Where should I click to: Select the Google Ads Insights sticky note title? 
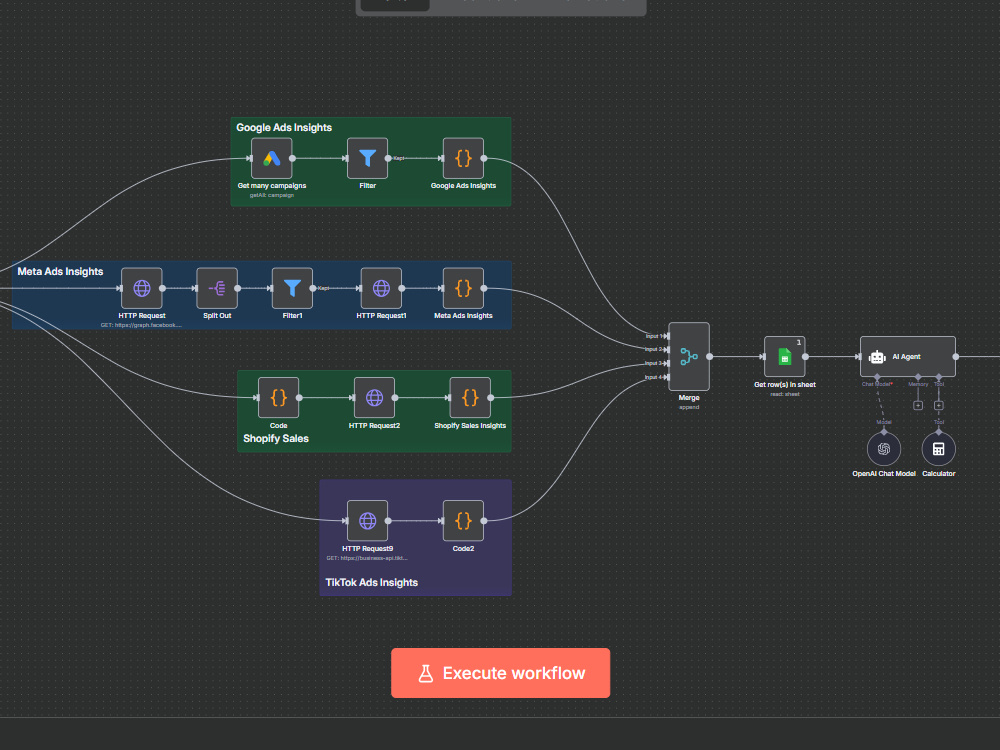pyautogui.click(x=284, y=128)
